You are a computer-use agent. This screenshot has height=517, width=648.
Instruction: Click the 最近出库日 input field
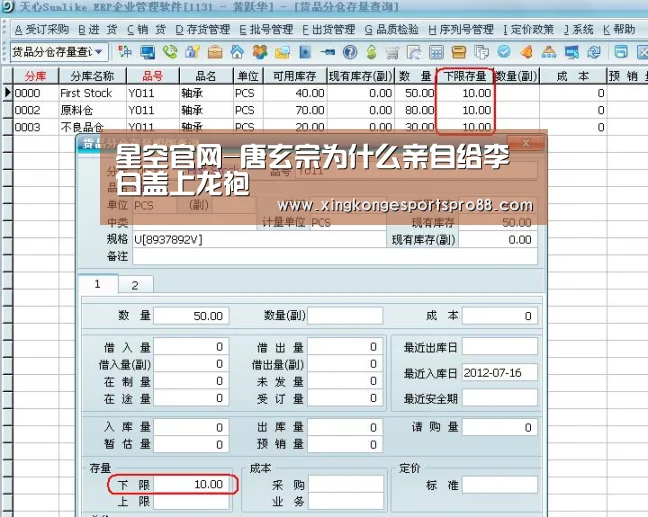click(500, 347)
